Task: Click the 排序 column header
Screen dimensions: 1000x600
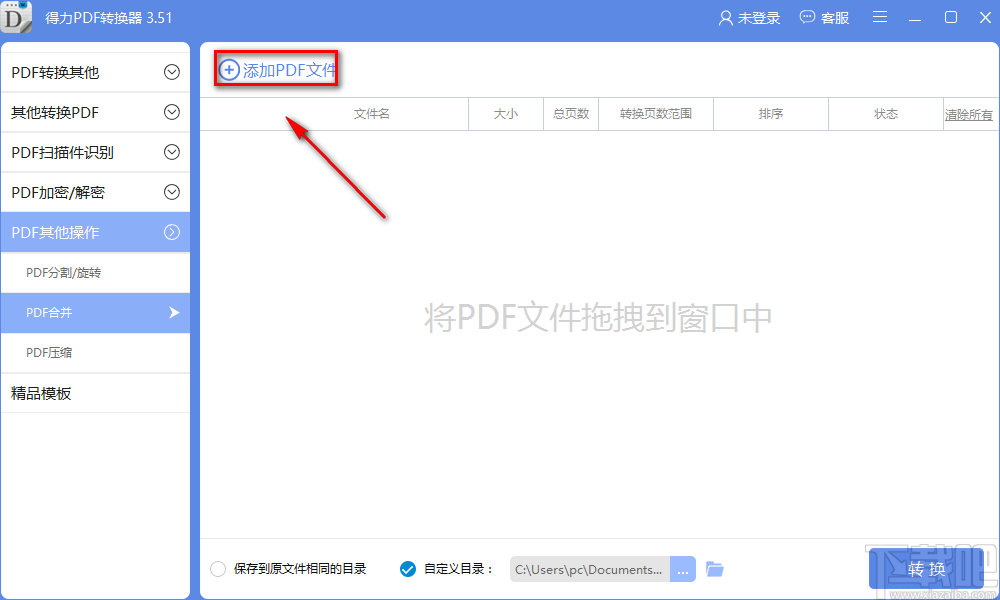Action: pos(770,114)
